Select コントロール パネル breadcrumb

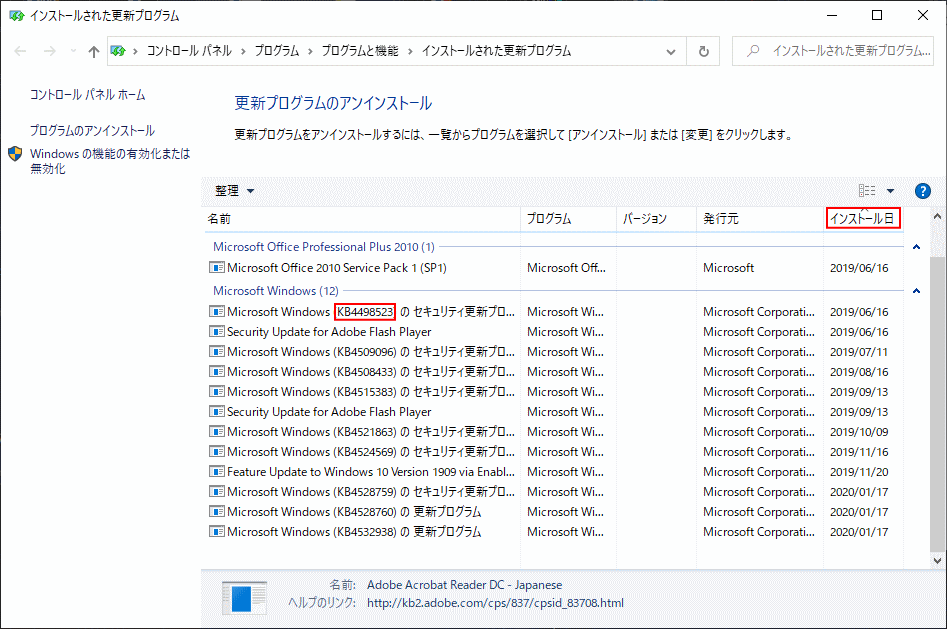189,51
